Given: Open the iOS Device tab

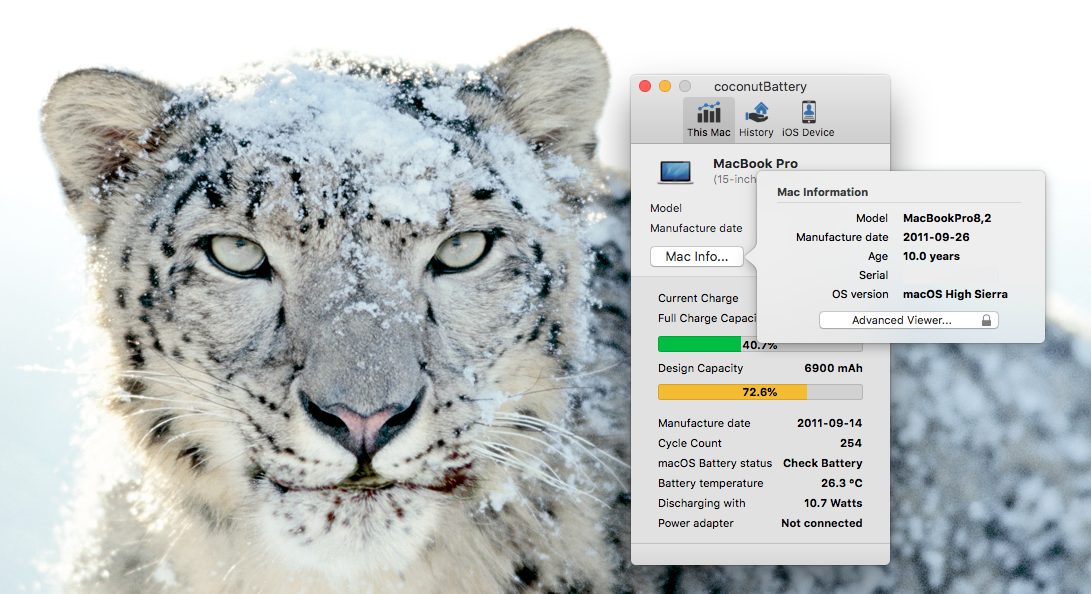Looking at the screenshot, I should pos(807,119).
